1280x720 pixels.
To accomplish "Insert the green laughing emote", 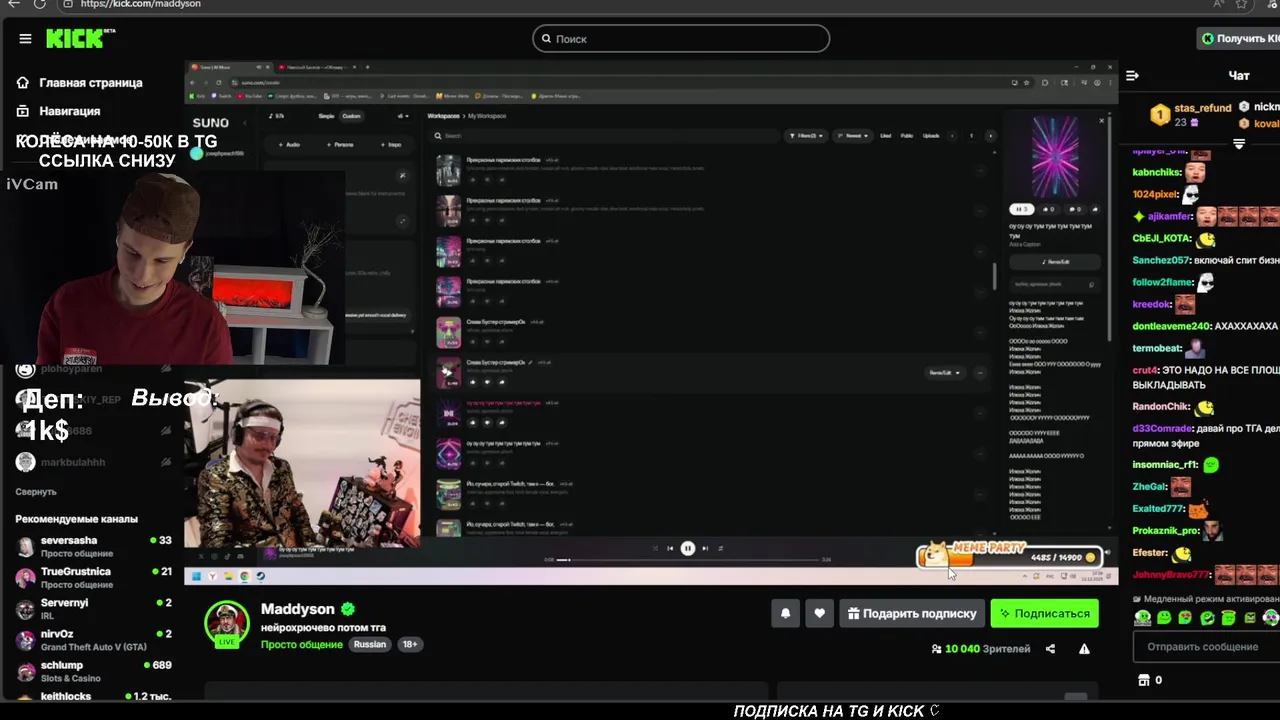I will 1207,618.
